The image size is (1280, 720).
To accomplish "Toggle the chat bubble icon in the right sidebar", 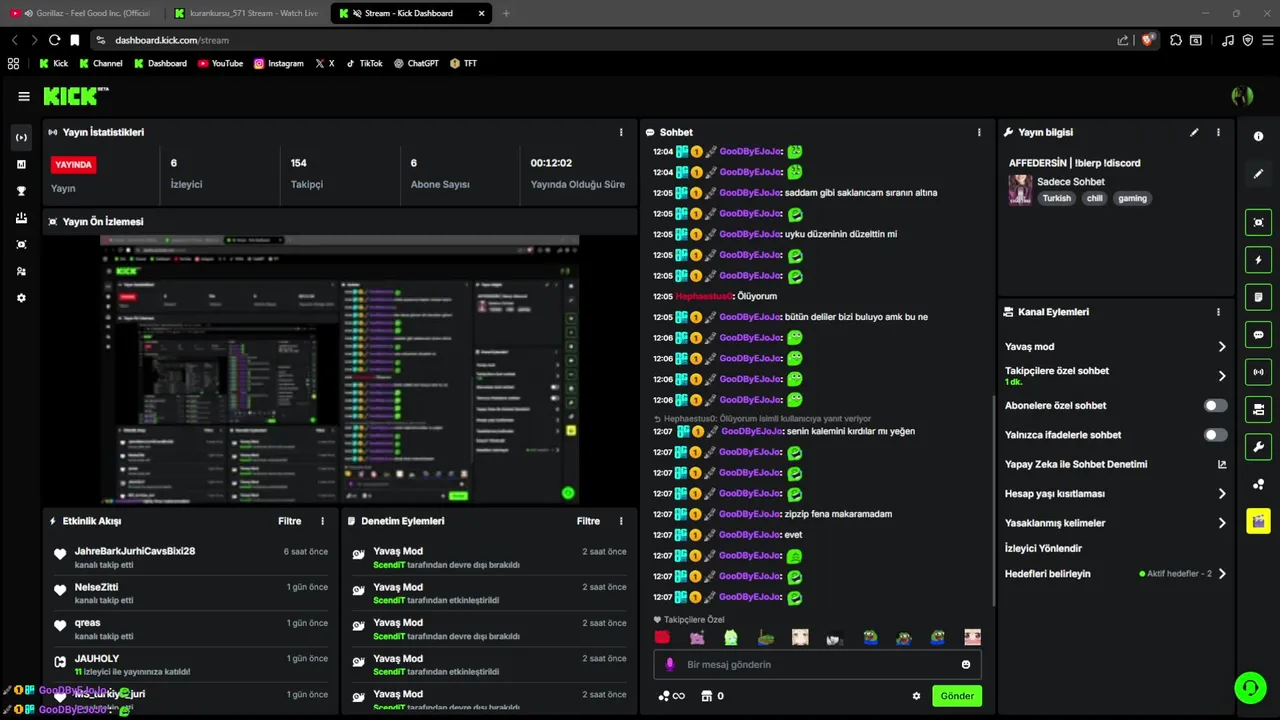I will click(x=1258, y=335).
